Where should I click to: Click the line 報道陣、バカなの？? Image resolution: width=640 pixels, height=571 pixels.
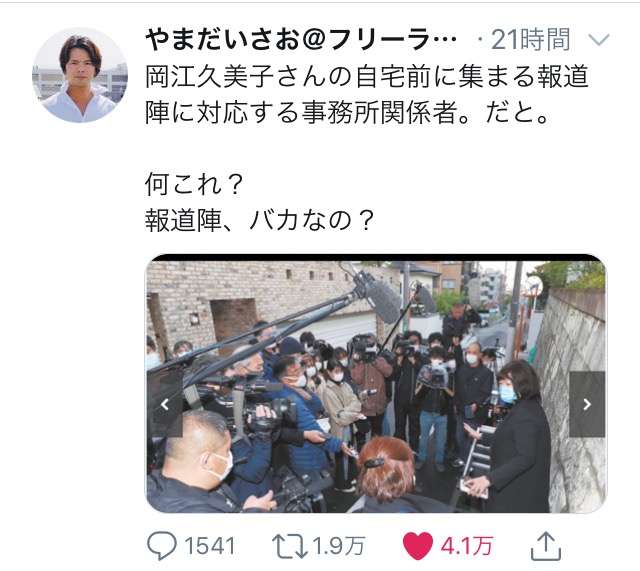pos(260,220)
